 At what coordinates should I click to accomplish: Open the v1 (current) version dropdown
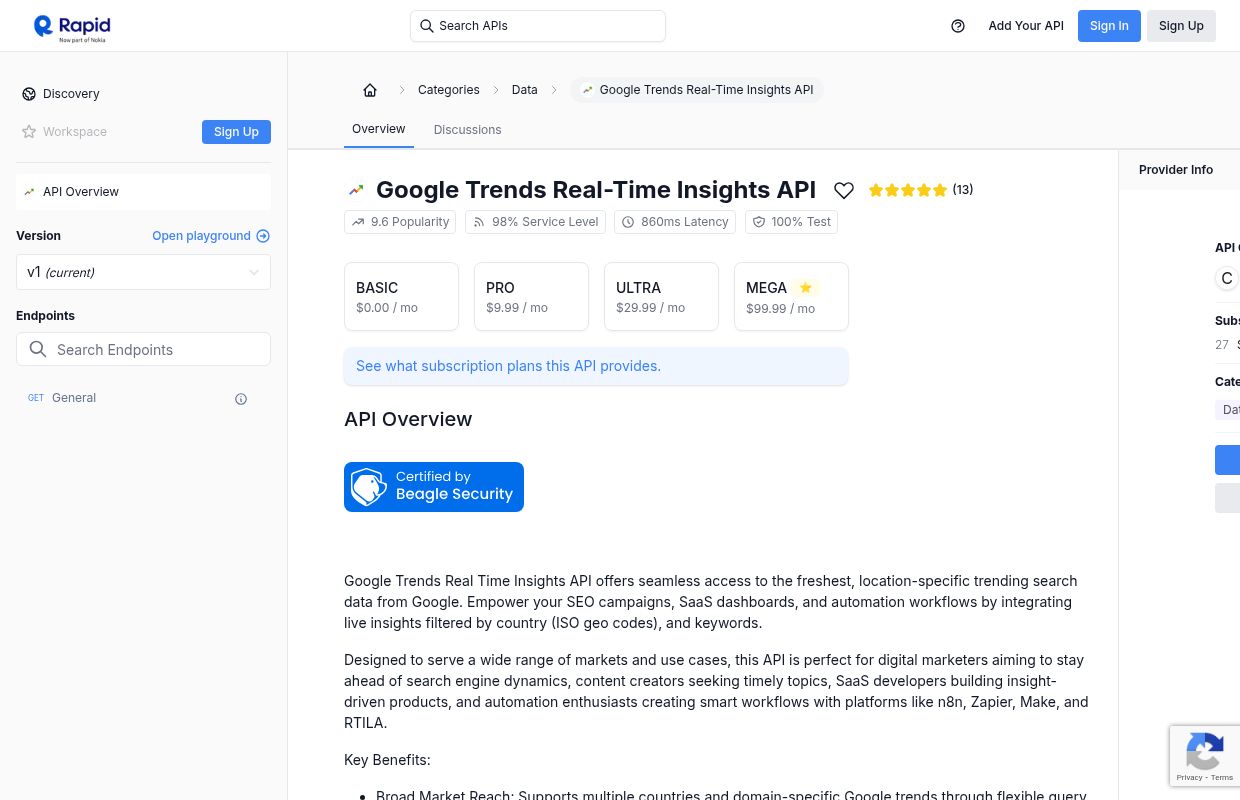click(x=143, y=272)
